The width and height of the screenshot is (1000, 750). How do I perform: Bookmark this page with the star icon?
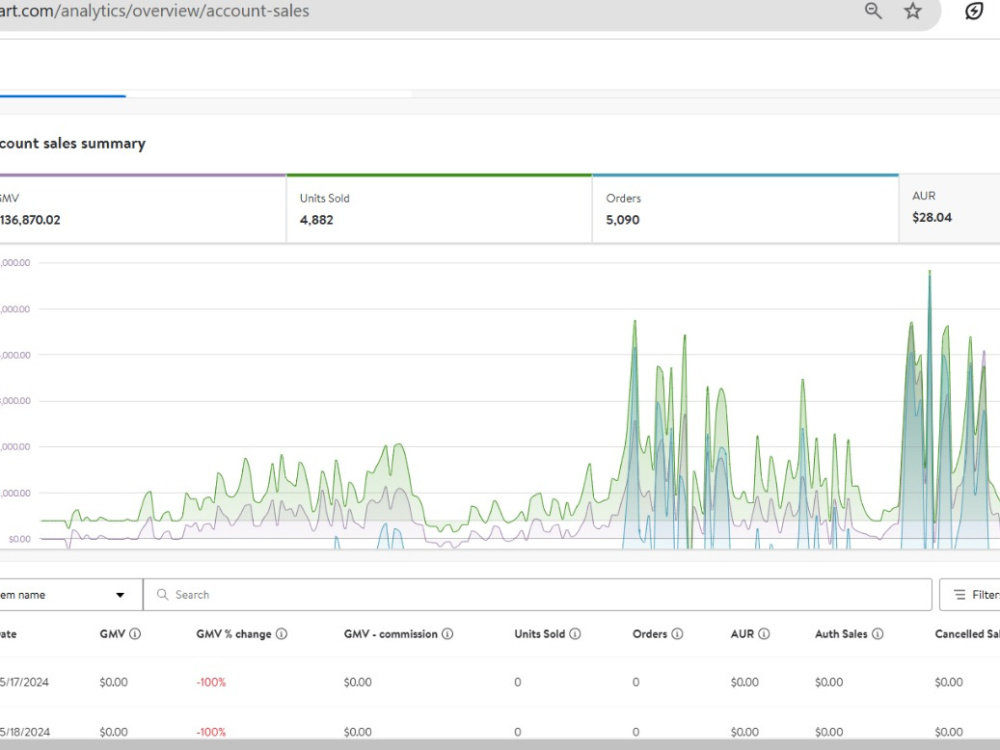(913, 11)
